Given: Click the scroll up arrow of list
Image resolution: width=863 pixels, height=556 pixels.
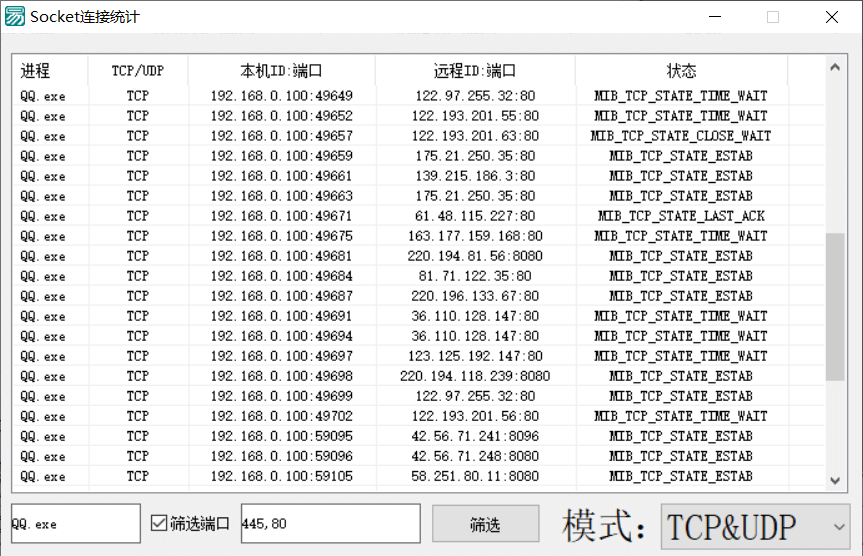Looking at the screenshot, I should coord(835,68).
